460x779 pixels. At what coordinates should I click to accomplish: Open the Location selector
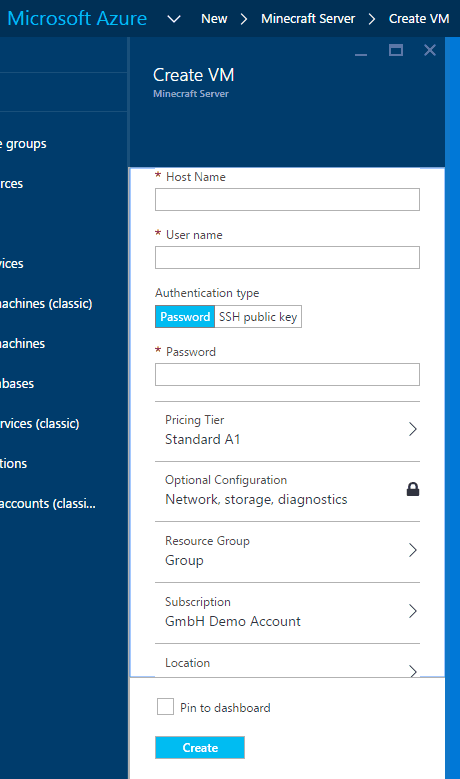coord(287,661)
